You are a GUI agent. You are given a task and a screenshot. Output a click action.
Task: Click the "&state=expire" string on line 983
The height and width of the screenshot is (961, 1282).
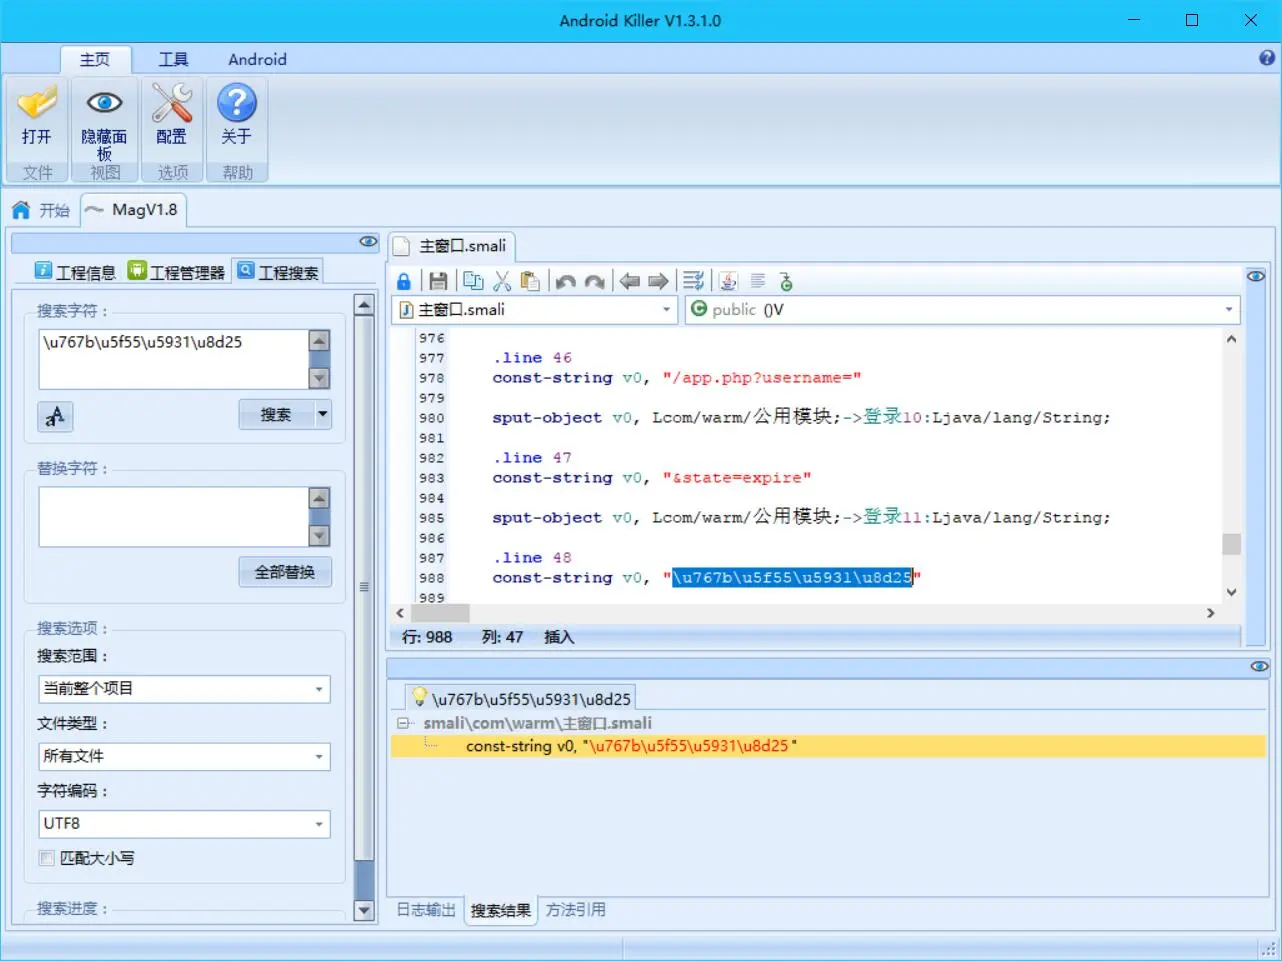[737, 478]
